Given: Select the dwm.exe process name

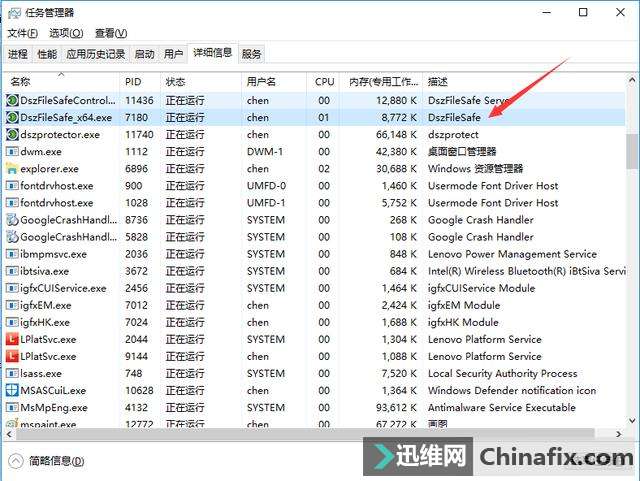Looking at the screenshot, I should coord(41,151).
